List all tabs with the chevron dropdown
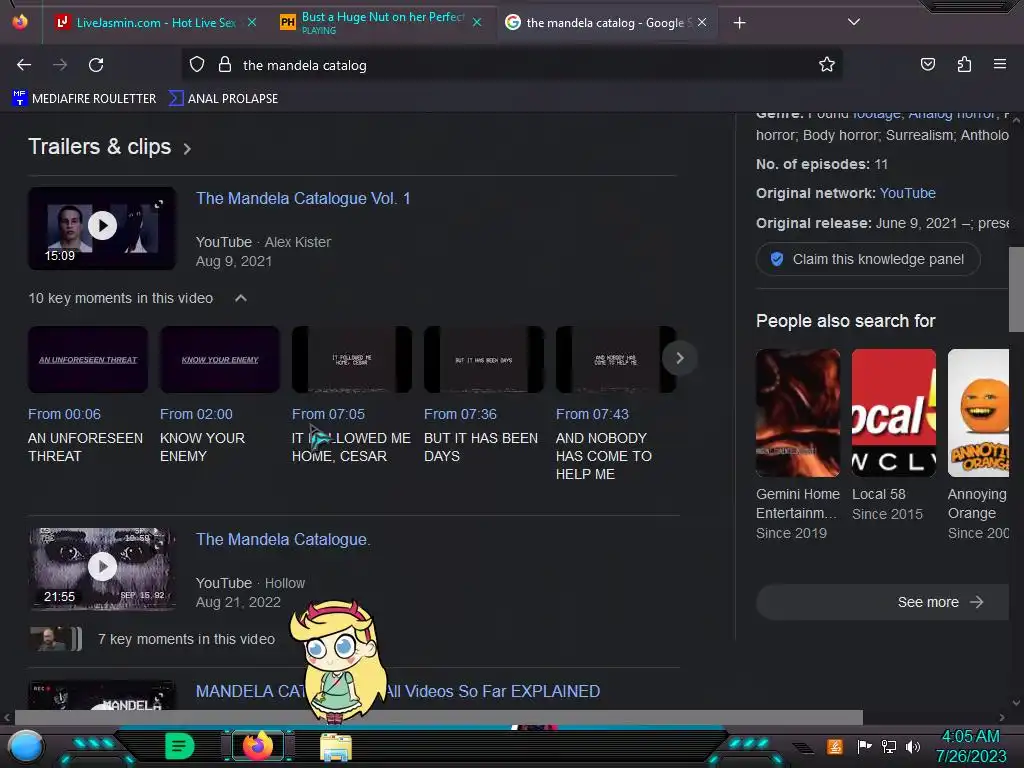Image resolution: width=1024 pixels, height=768 pixels. (853, 22)
